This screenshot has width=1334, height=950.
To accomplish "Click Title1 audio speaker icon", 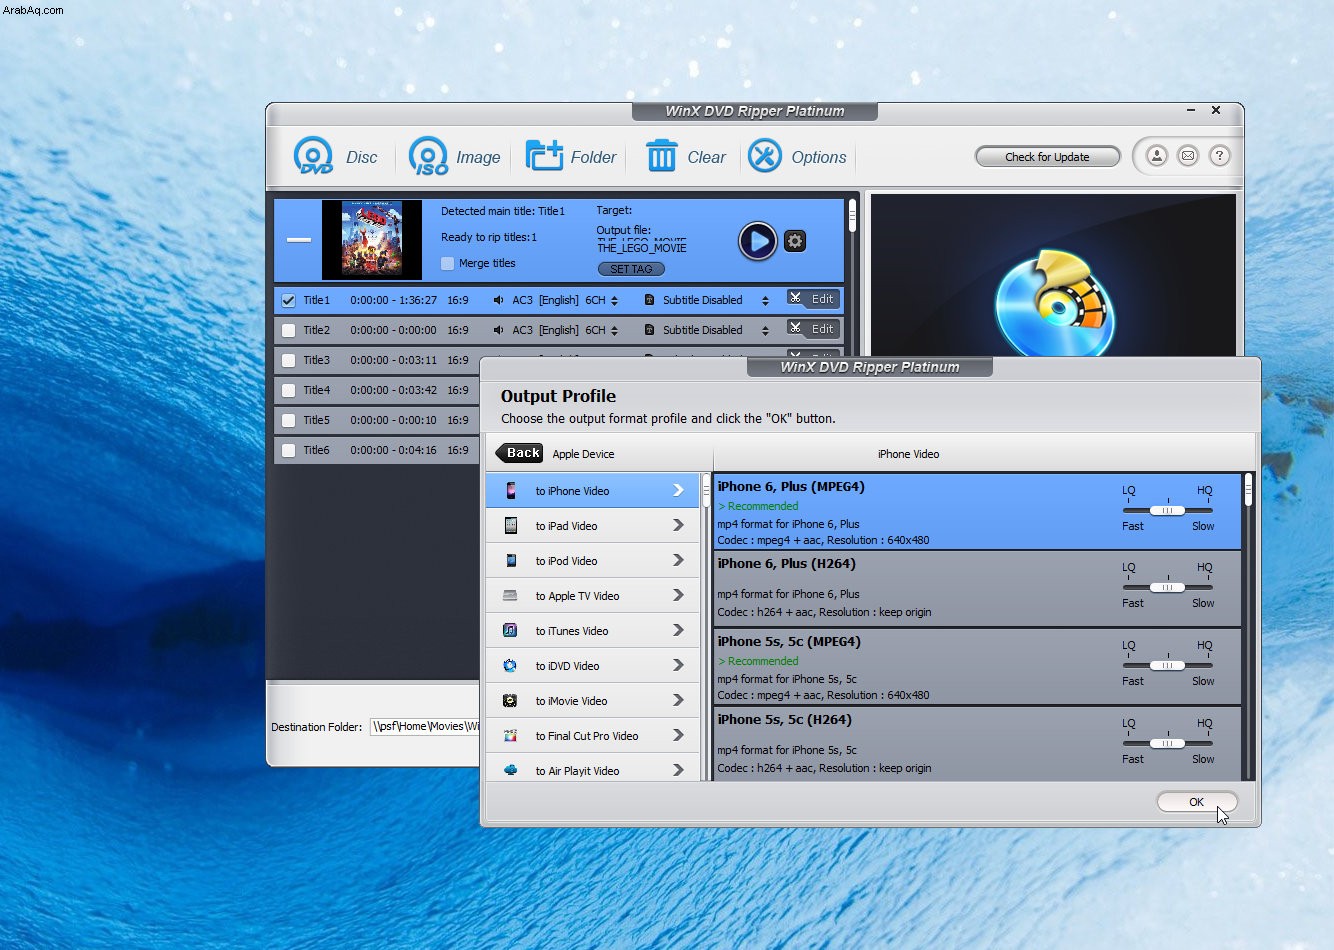I will [x=498, y=300].
